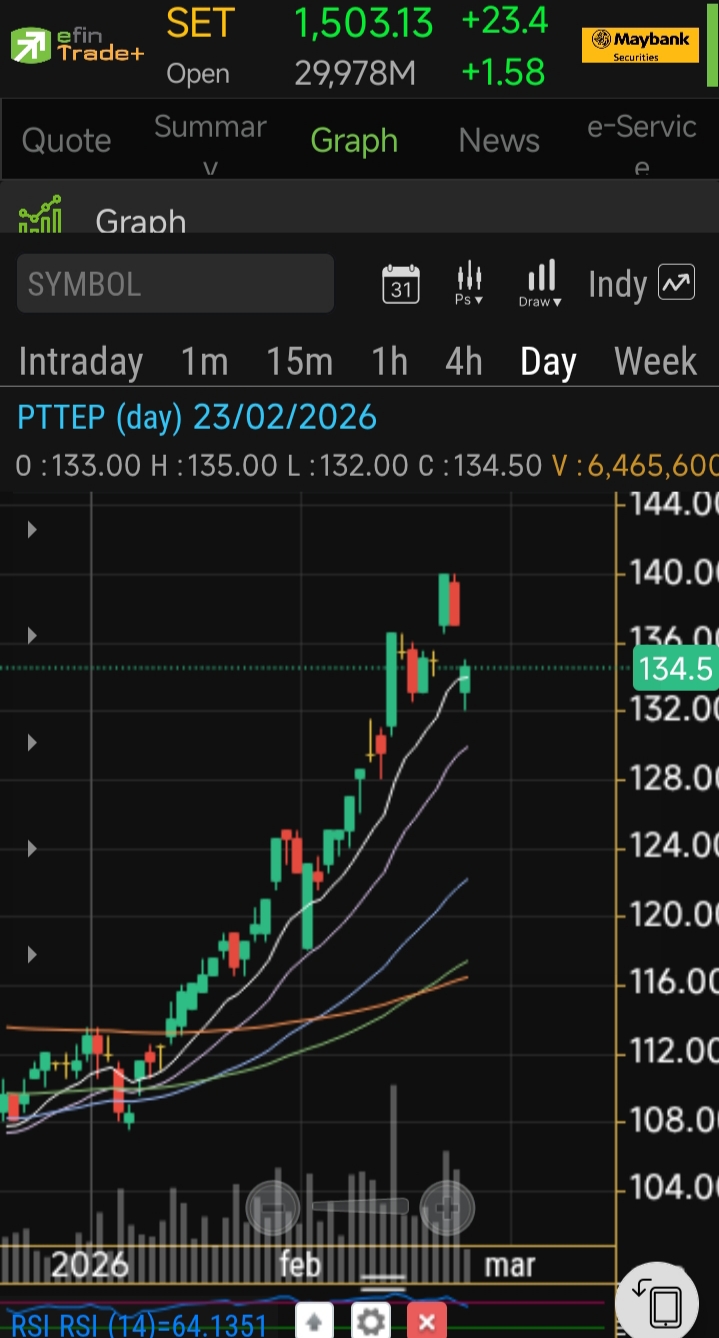Select the 1h timeframe
Viewport: 719px width, 1338px height.
389,361
